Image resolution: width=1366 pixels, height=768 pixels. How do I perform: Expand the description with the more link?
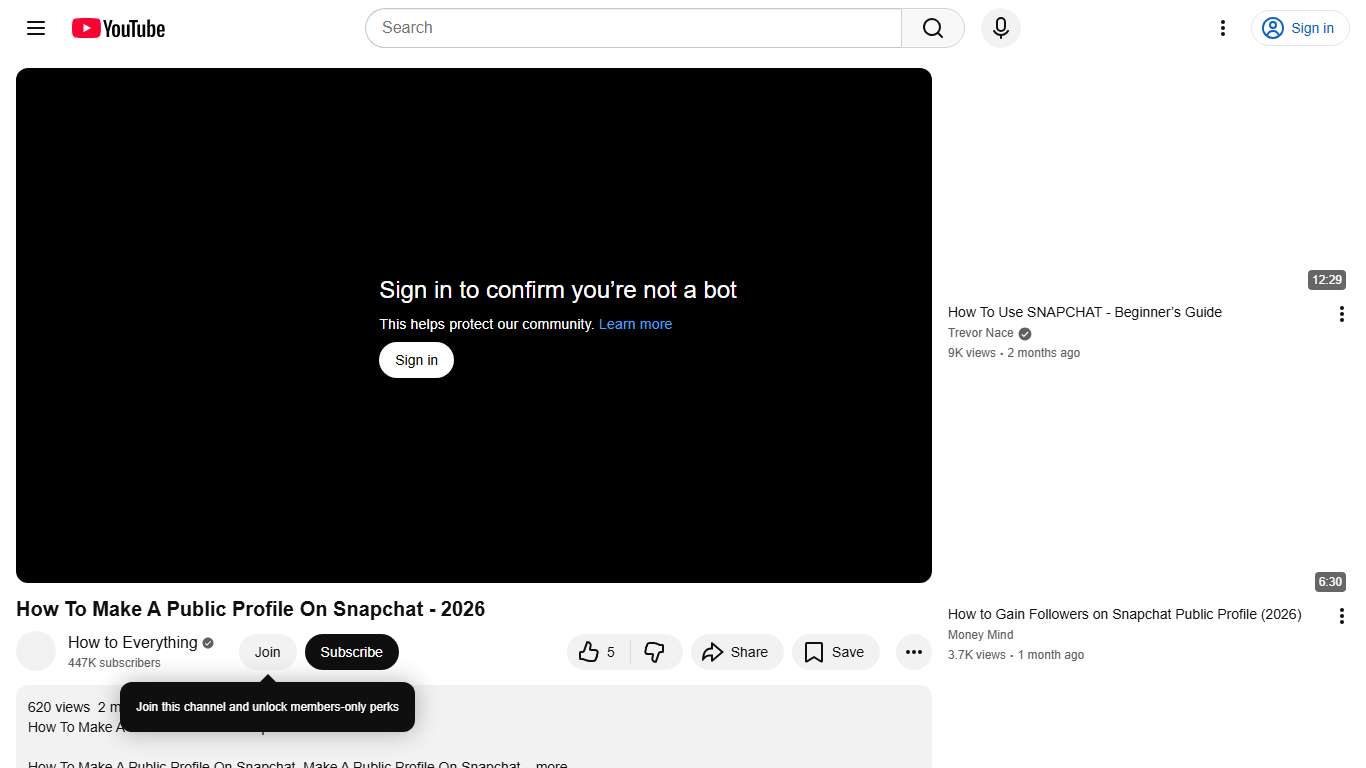pos(551,764)
